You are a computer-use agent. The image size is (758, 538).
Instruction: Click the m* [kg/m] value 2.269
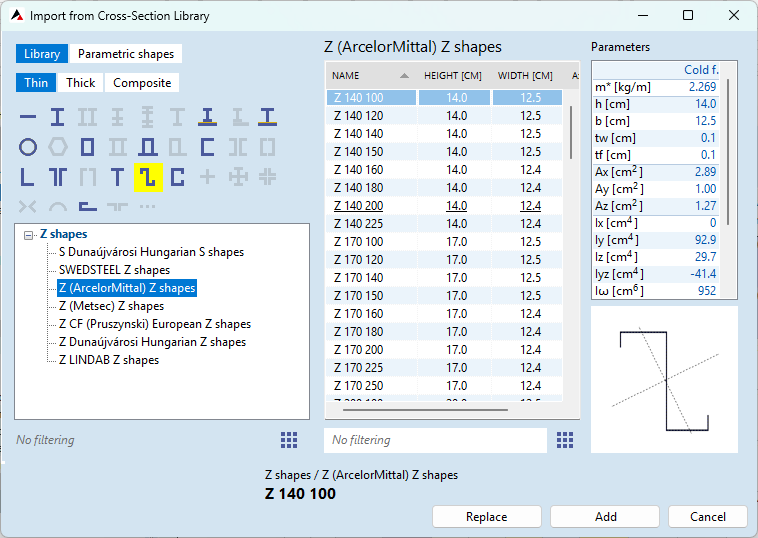point(702,87)
